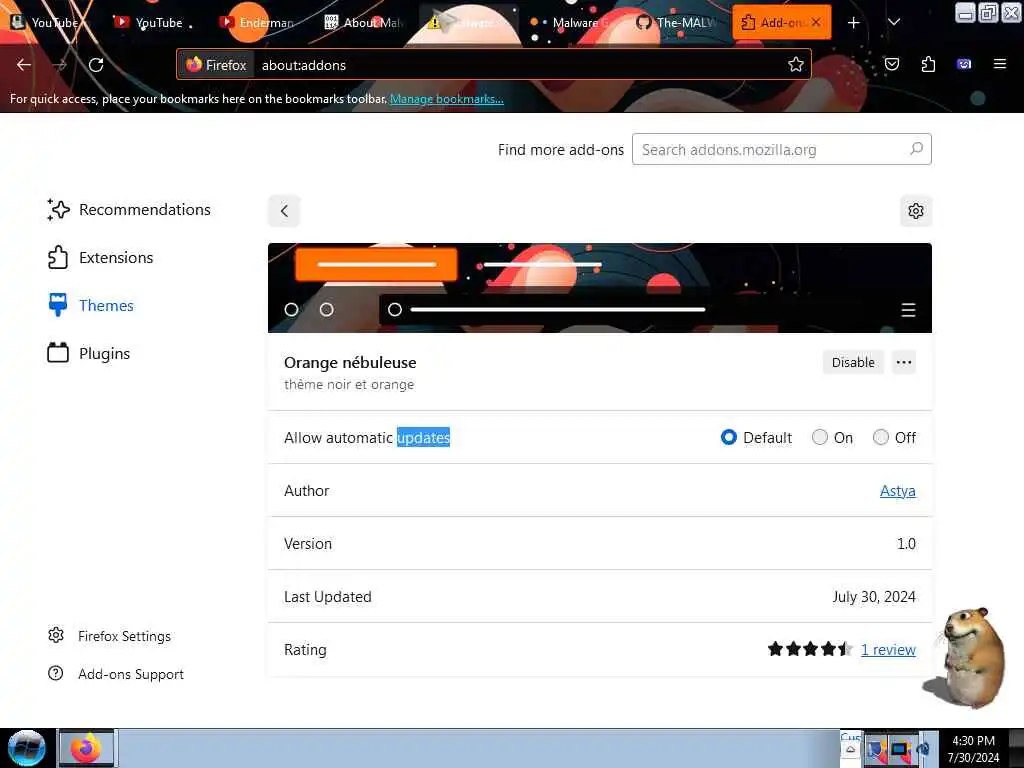Switch to the Enderman tab
Viewport: 1024px width, 768px height.
click(261, 23)
